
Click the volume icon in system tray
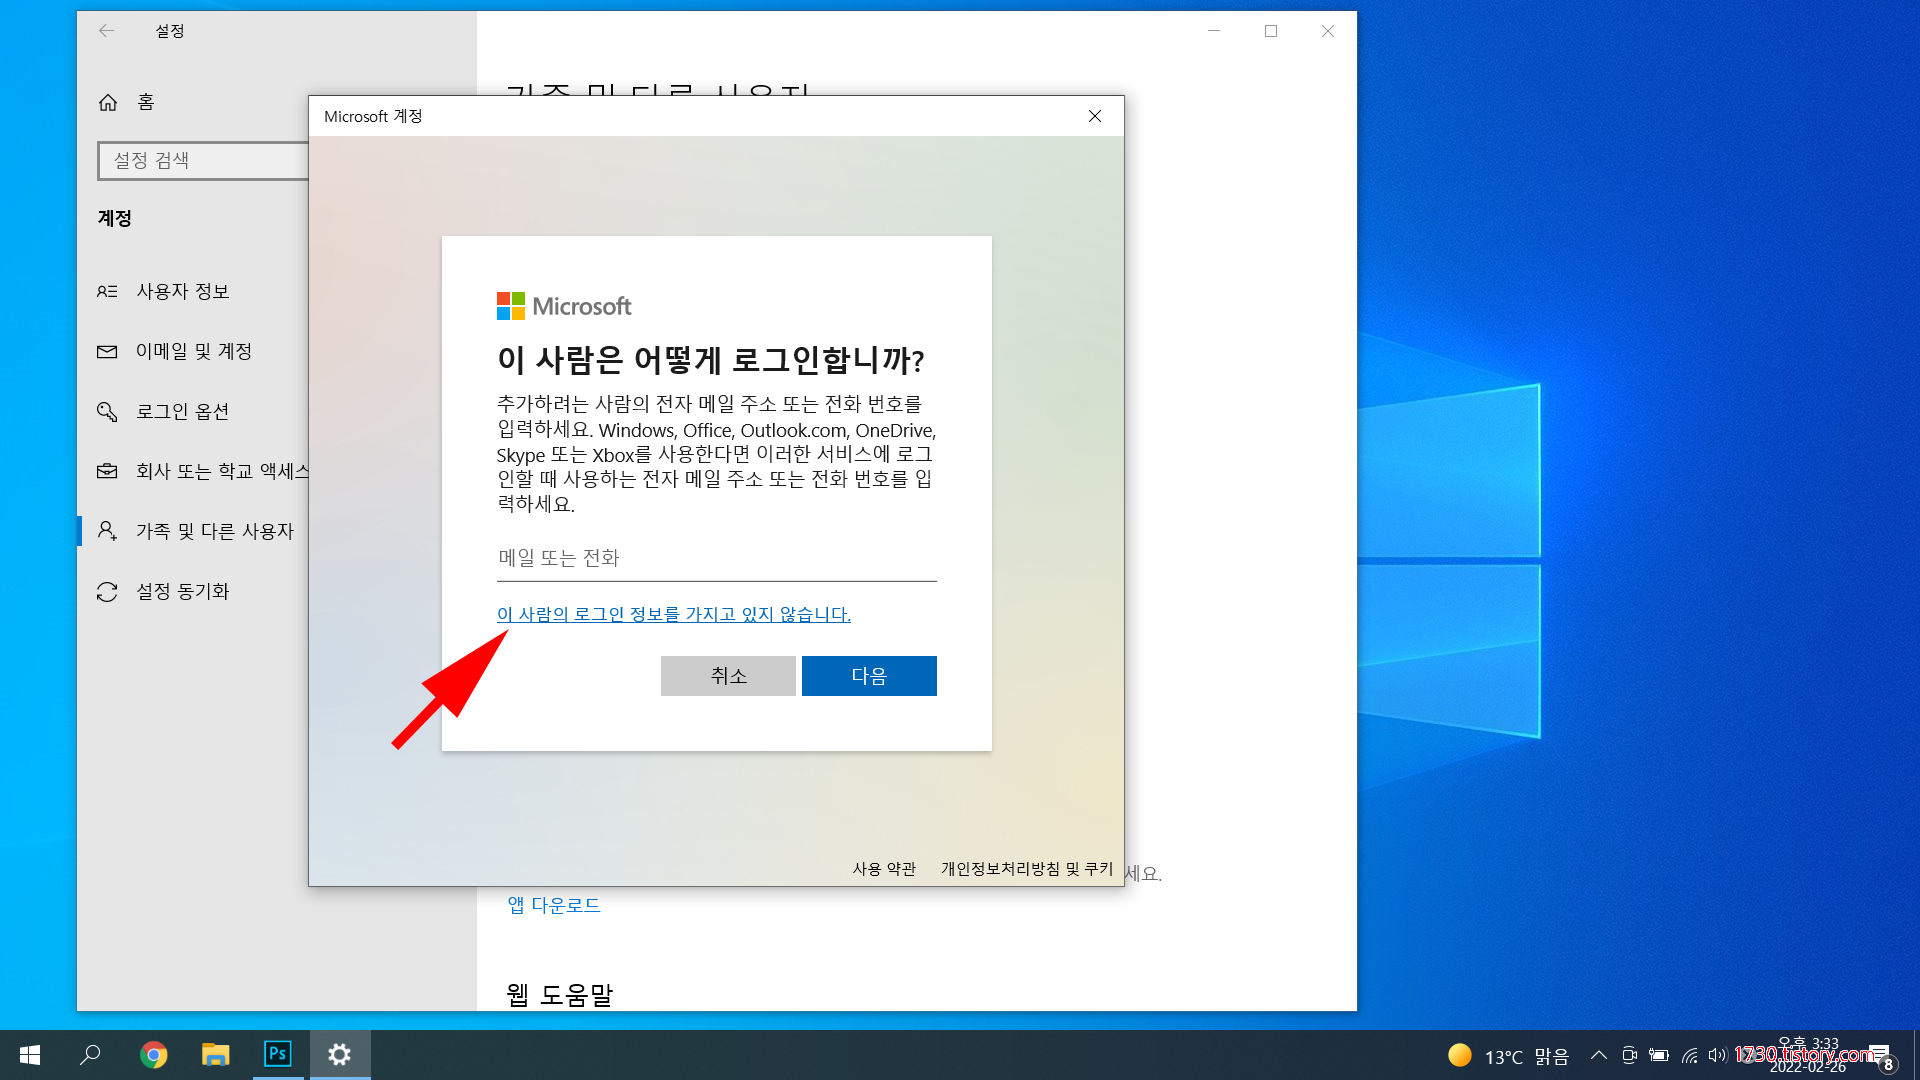coord(1717,1055)
